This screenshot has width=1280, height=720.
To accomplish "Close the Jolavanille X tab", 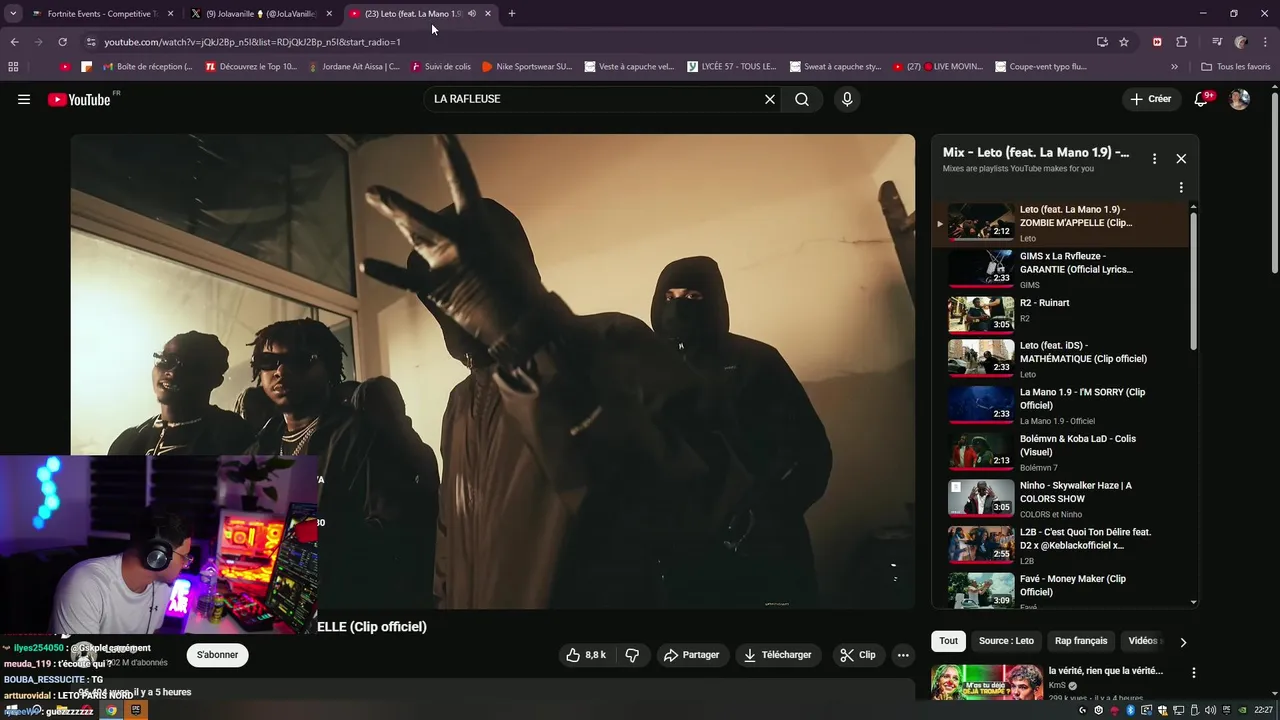I will pyautogui.click(x=329, y=14).
